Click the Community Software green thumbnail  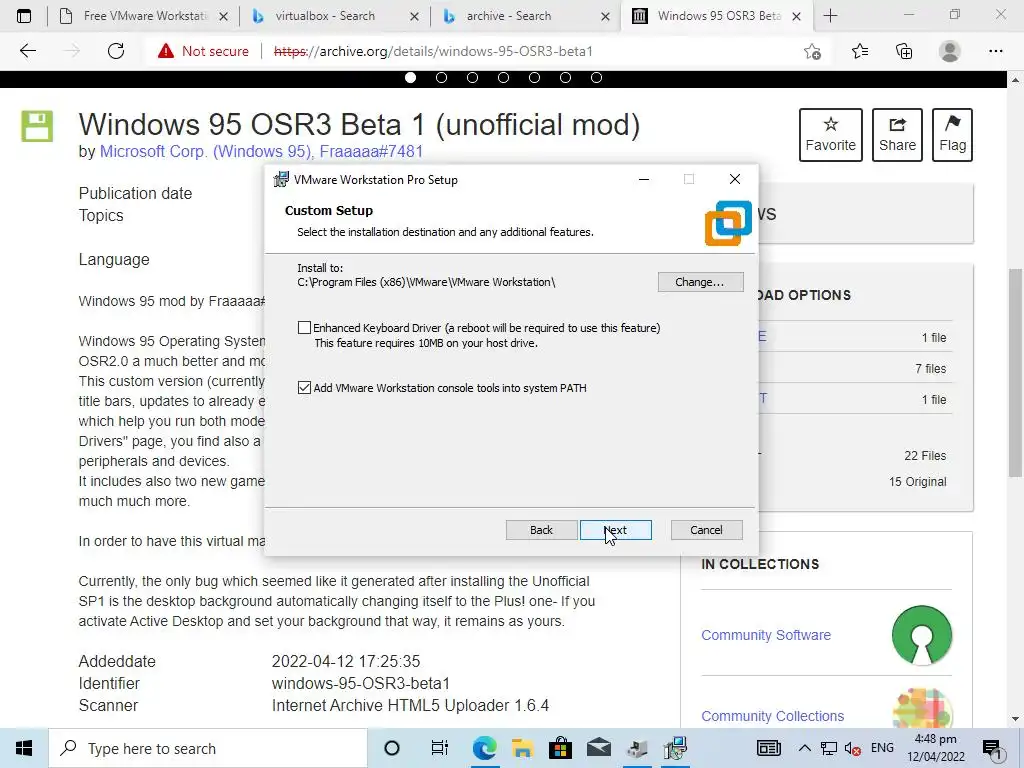click(x=922, y=635)
